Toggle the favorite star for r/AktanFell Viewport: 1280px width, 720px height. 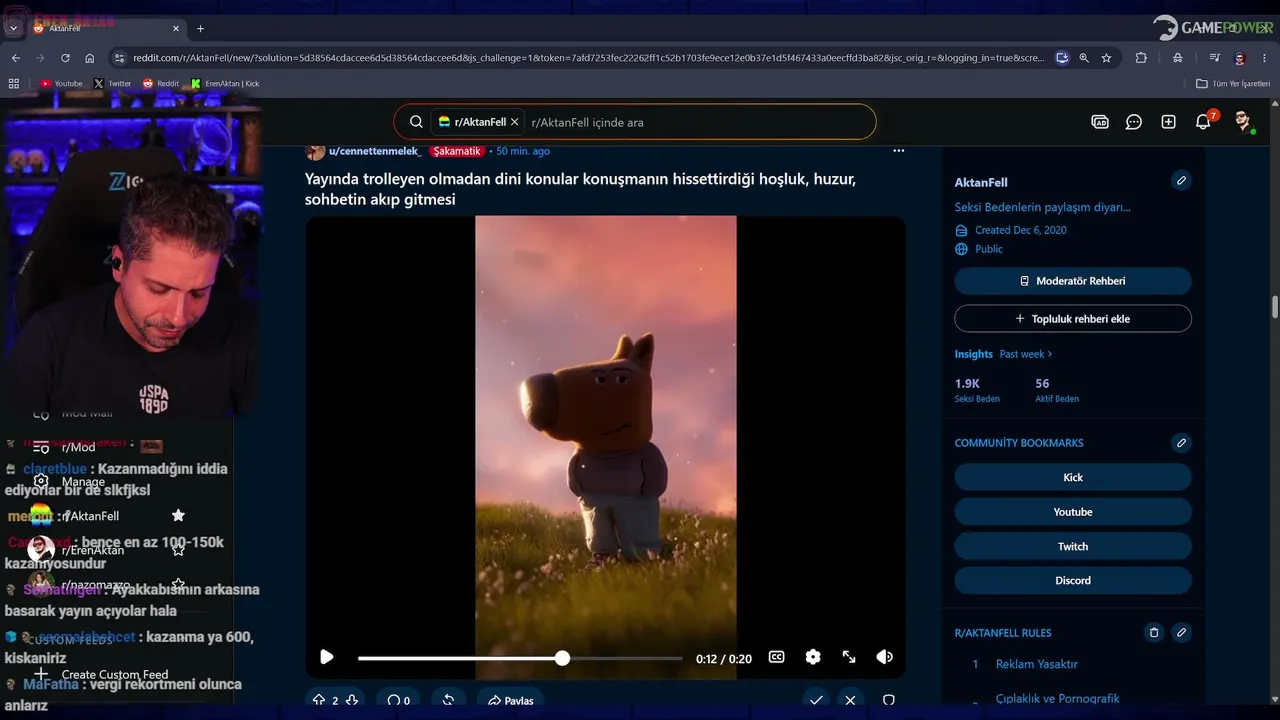click(x=178, y=515)
